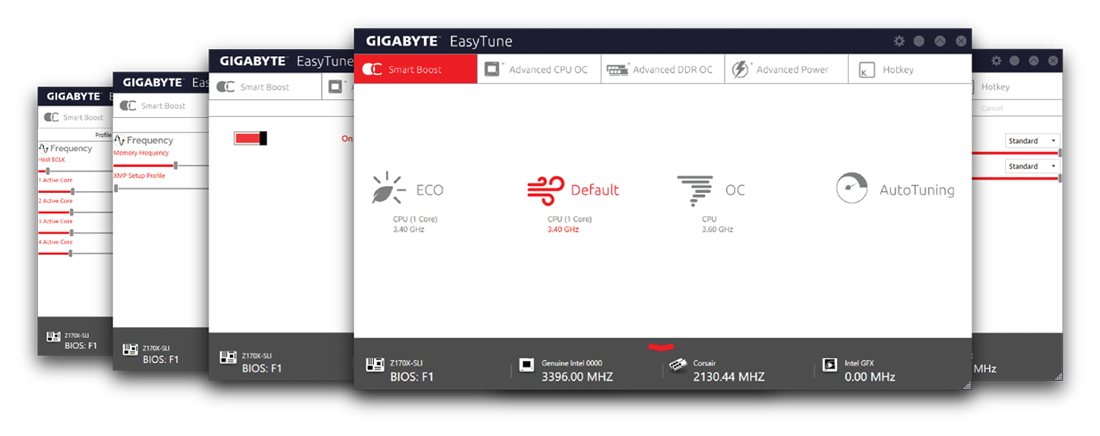The width and height of the screenshot is (1100, 436).
Task: Click the XMP Setup Profile slider
Action: (116, 188)
